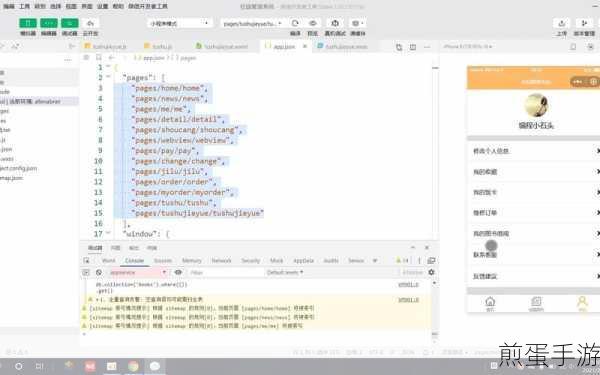Switch to the AppData devtools tab
This screenshot has width=600, height=375.
pos(303,261)
